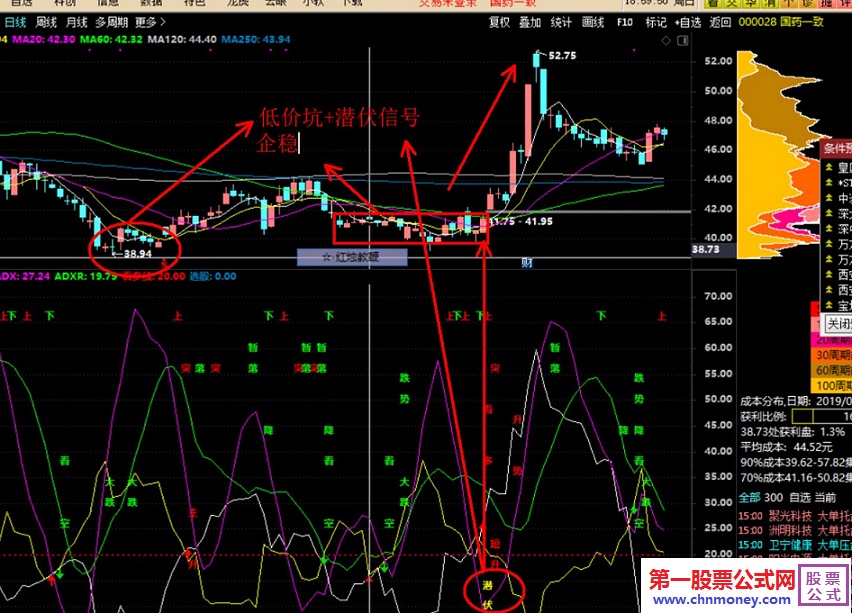Click the 财 financial marker below the chart
The image size is (852, 613).
click(x=527, y=263)
